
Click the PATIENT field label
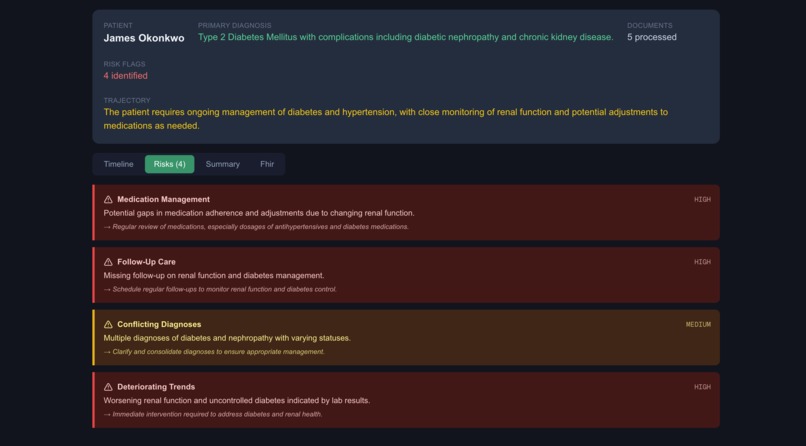coord(118,26)
